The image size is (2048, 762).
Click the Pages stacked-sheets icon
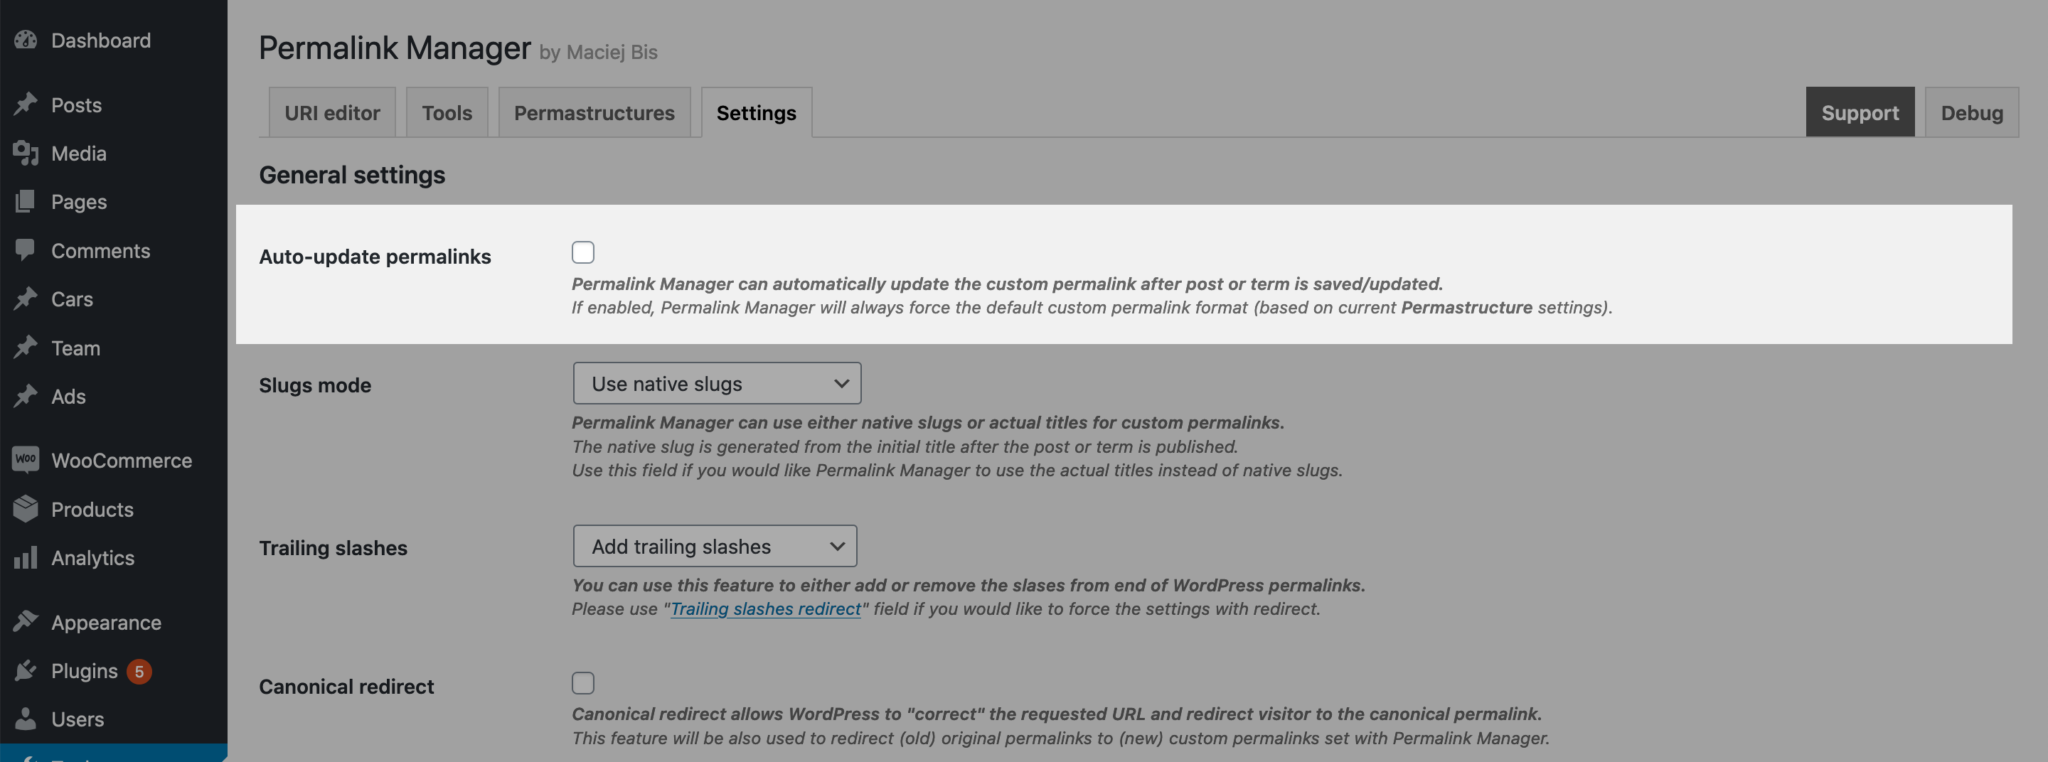tap(26, 201)
